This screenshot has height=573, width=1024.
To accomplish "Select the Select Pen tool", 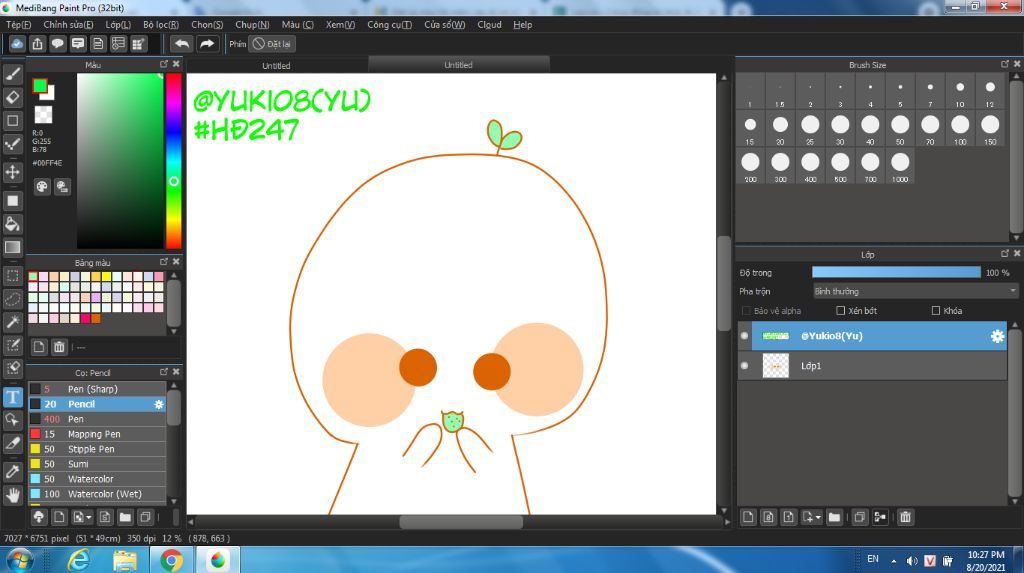I will pyautogui.click(x=12, y=345).
